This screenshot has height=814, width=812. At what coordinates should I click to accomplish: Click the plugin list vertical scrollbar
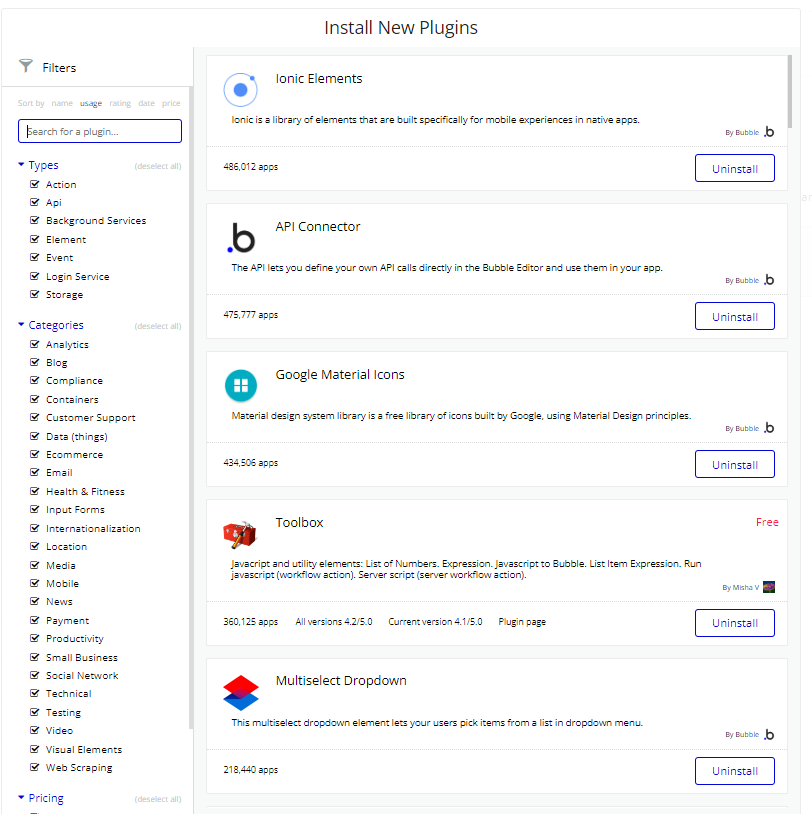click(790, 90)
